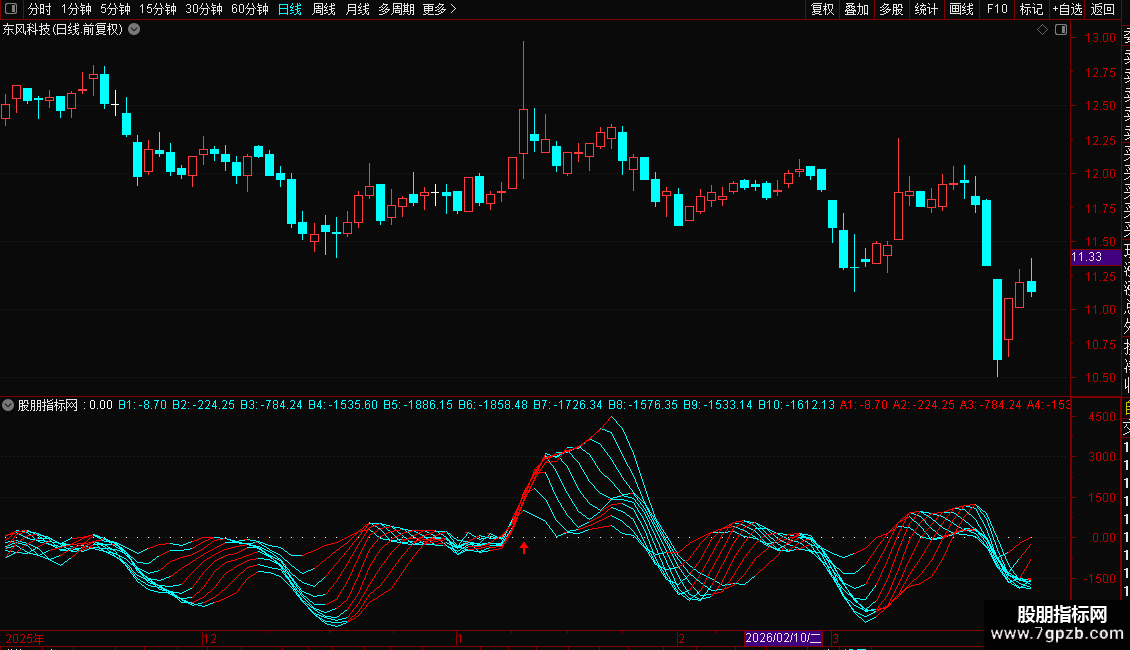Activate the 画线 drawing tools
Image resolution: width=1130 pixels, height=650 pixels.
point(961,9)
